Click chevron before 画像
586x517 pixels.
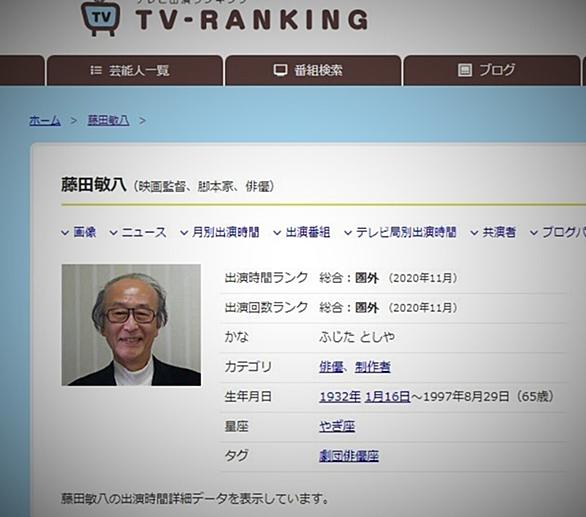tap(65, 233)
